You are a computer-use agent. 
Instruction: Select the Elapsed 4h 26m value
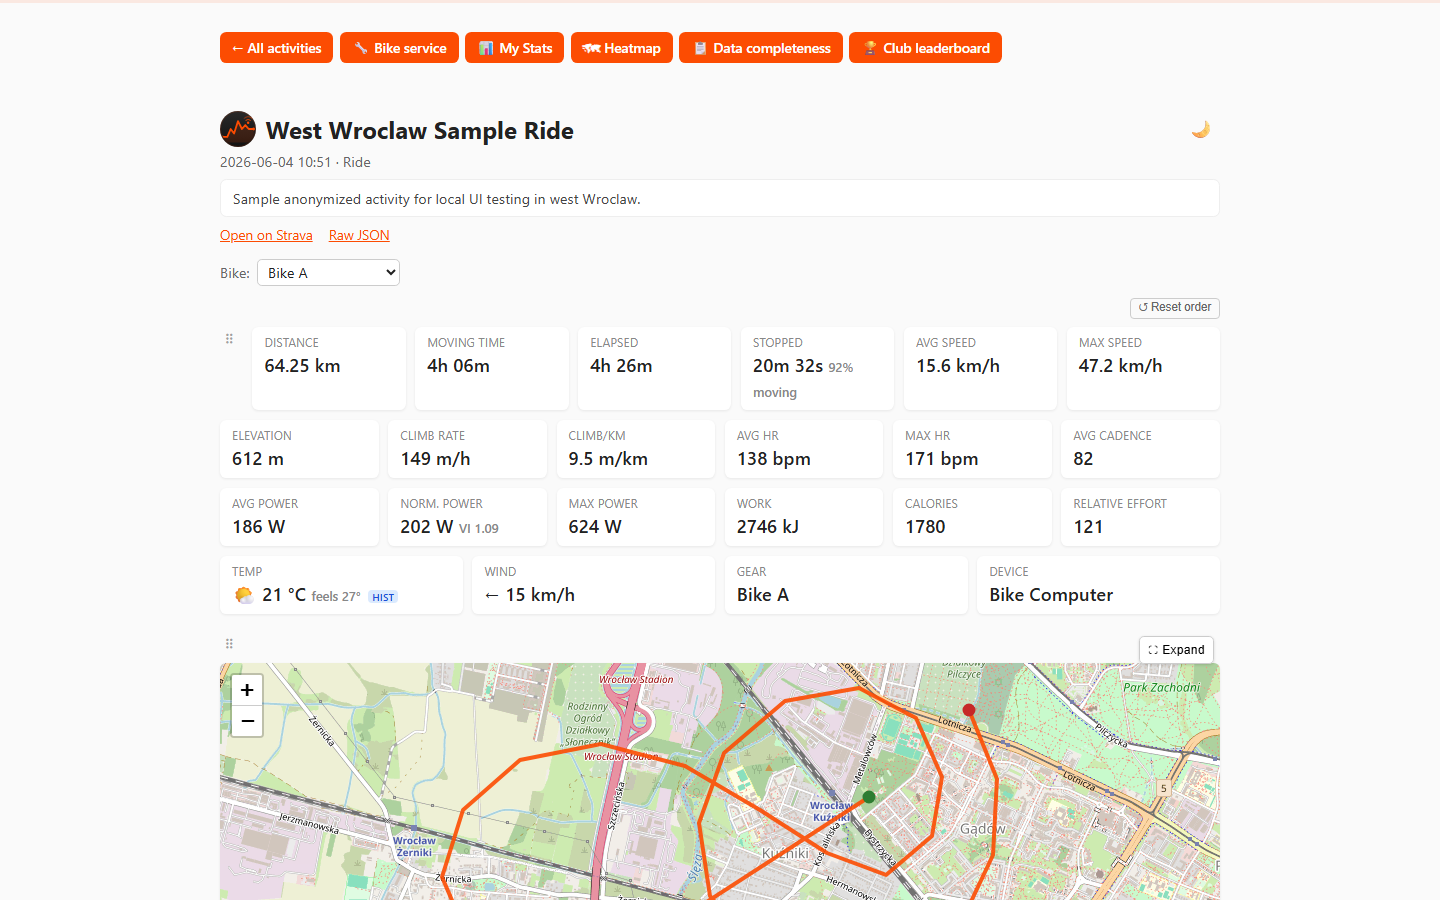[x=621, y=366]
